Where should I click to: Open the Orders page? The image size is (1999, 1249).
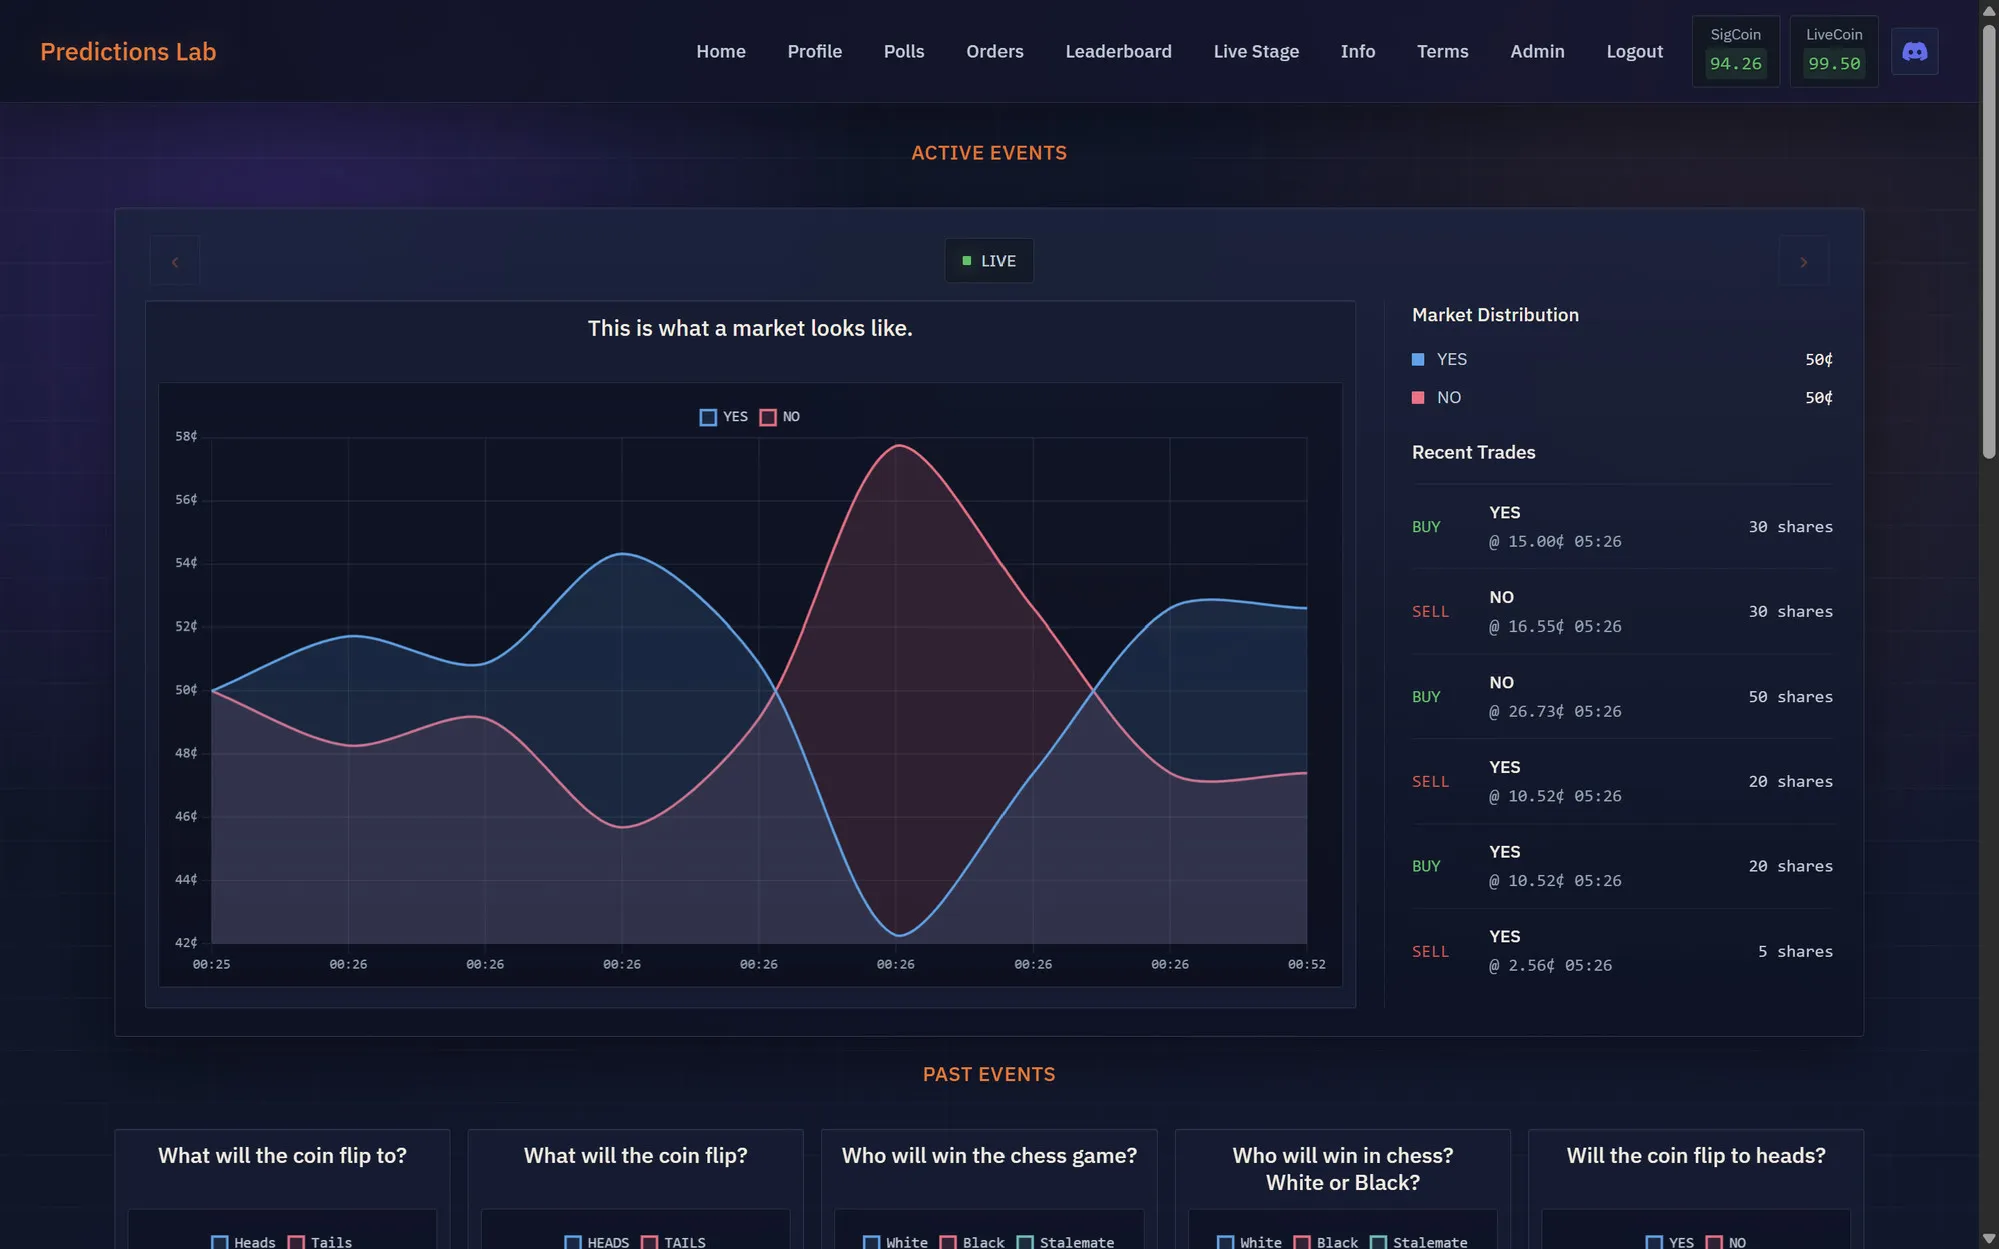coord(994,51)
